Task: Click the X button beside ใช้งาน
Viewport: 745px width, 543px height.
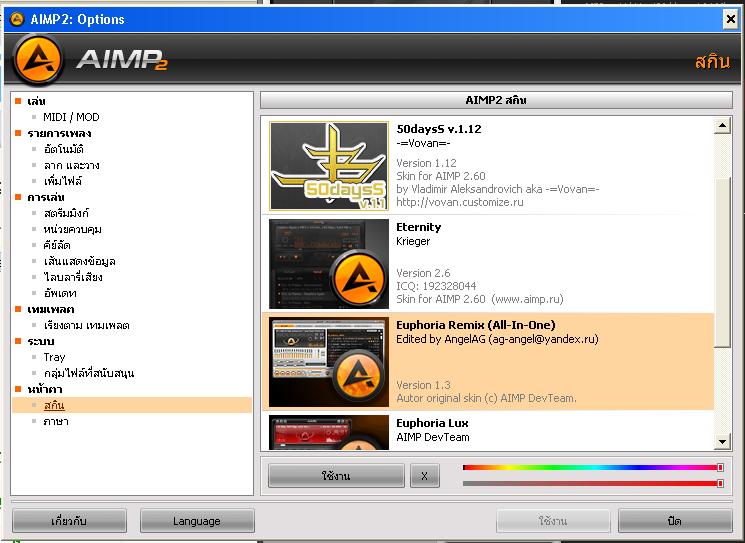Action: pos(424,476)
